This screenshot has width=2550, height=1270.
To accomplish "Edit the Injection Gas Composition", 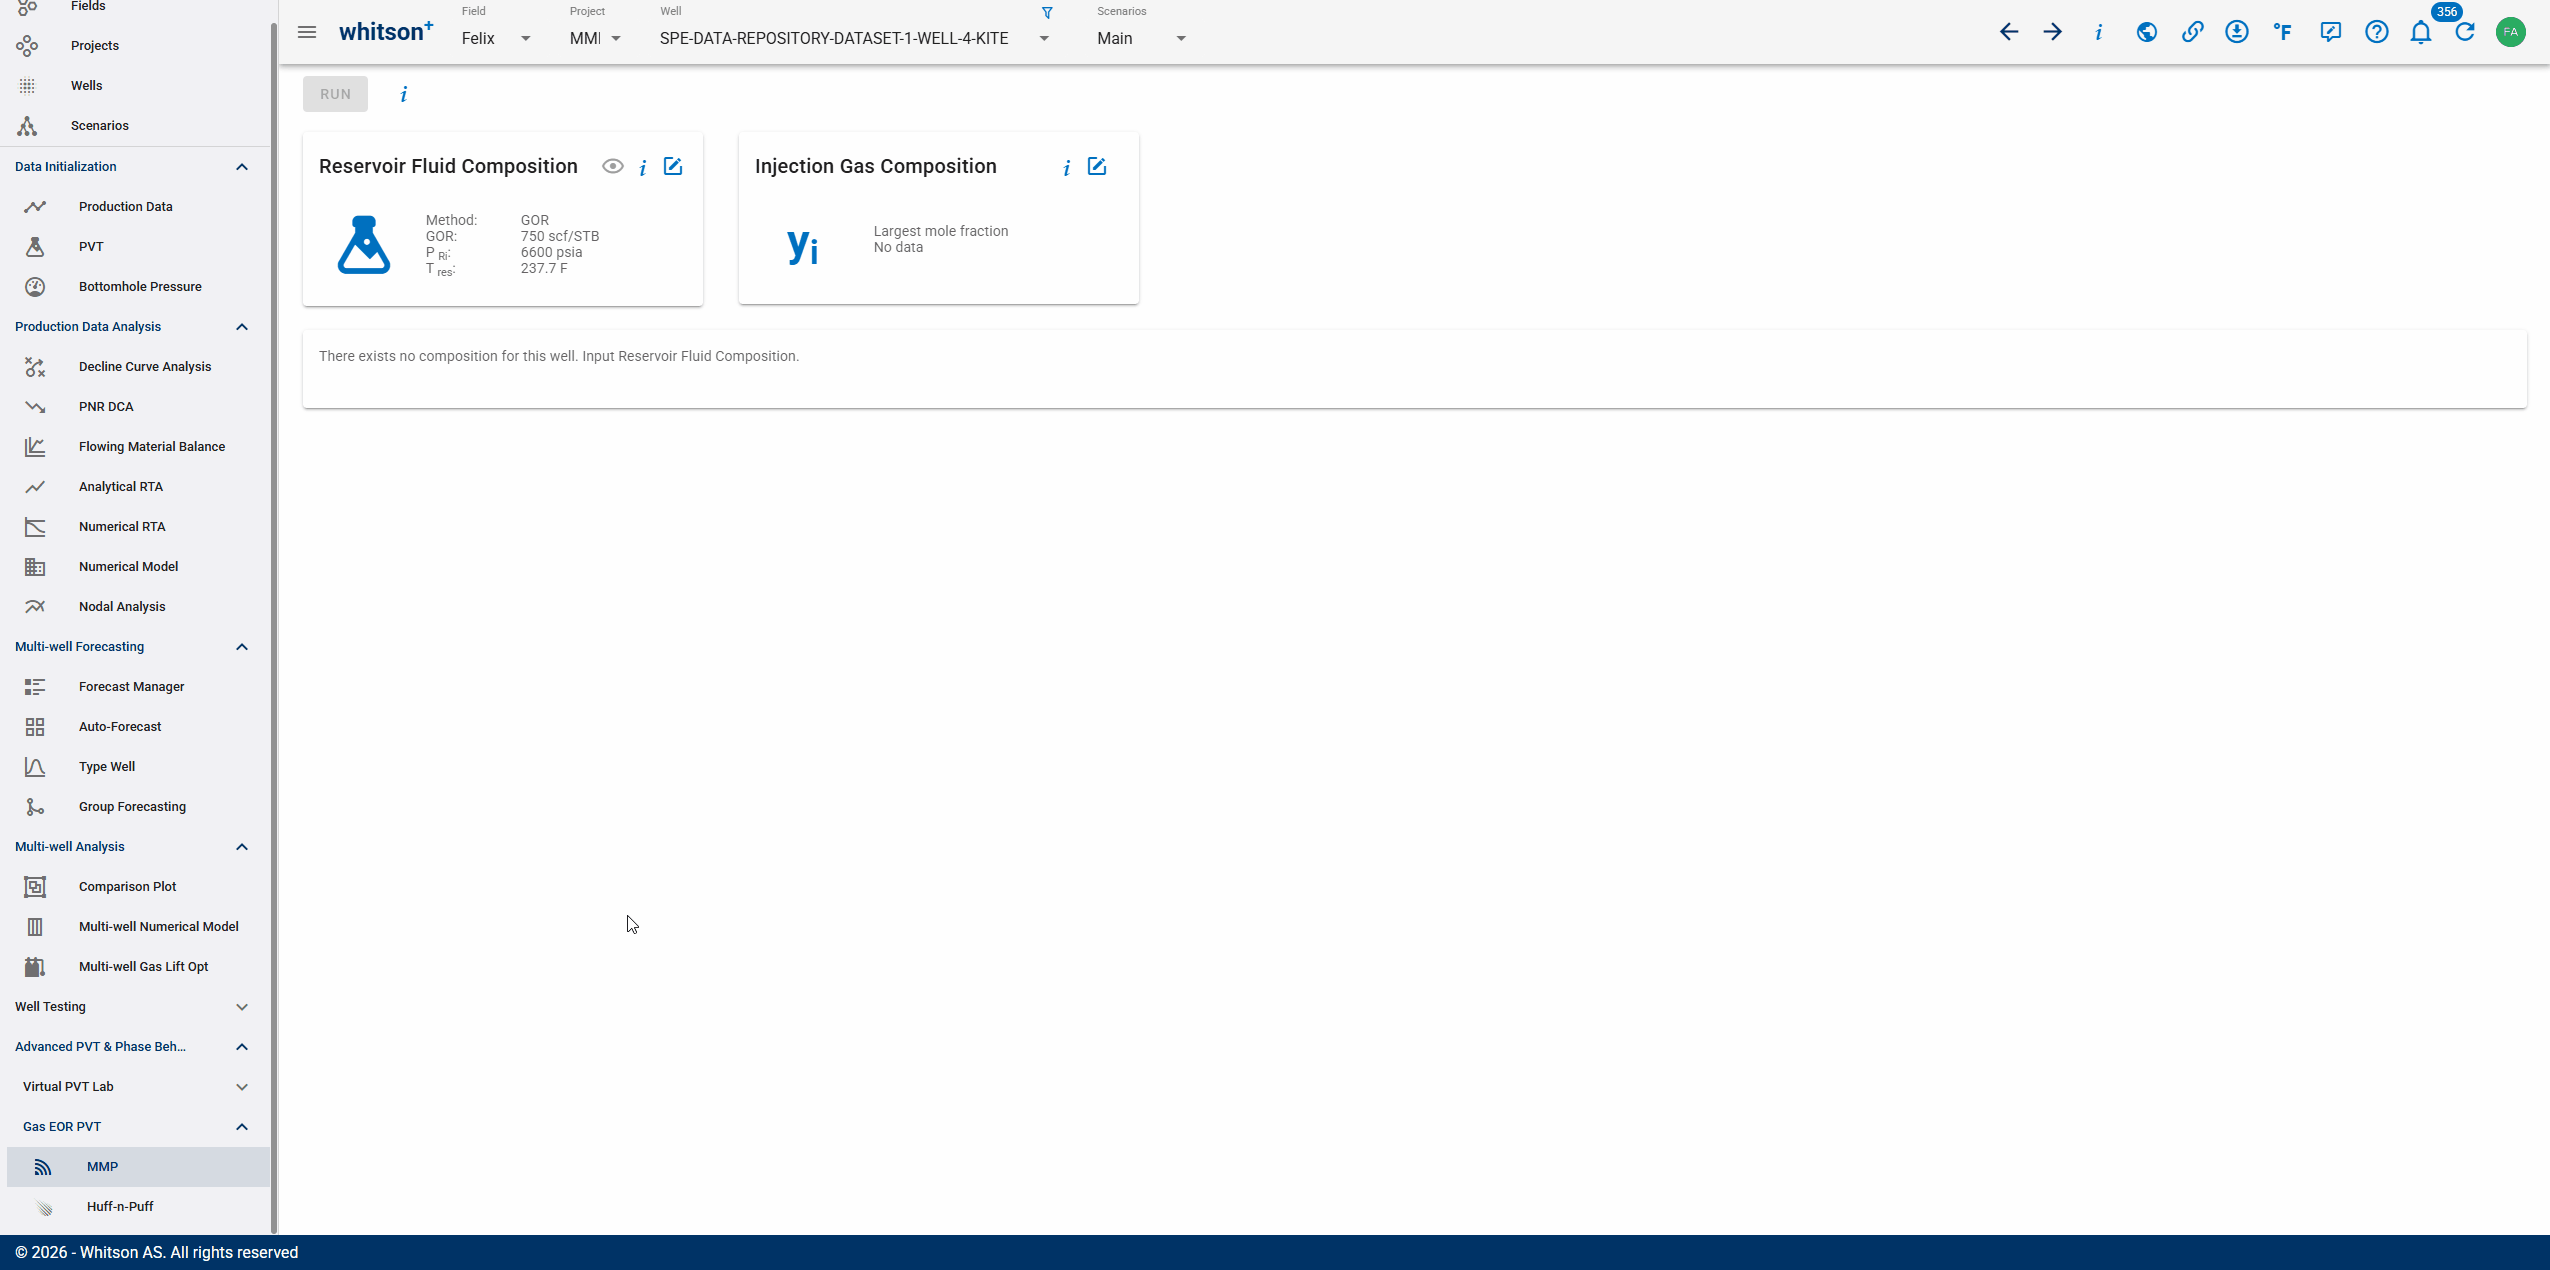I will (x=1097, y=166).
